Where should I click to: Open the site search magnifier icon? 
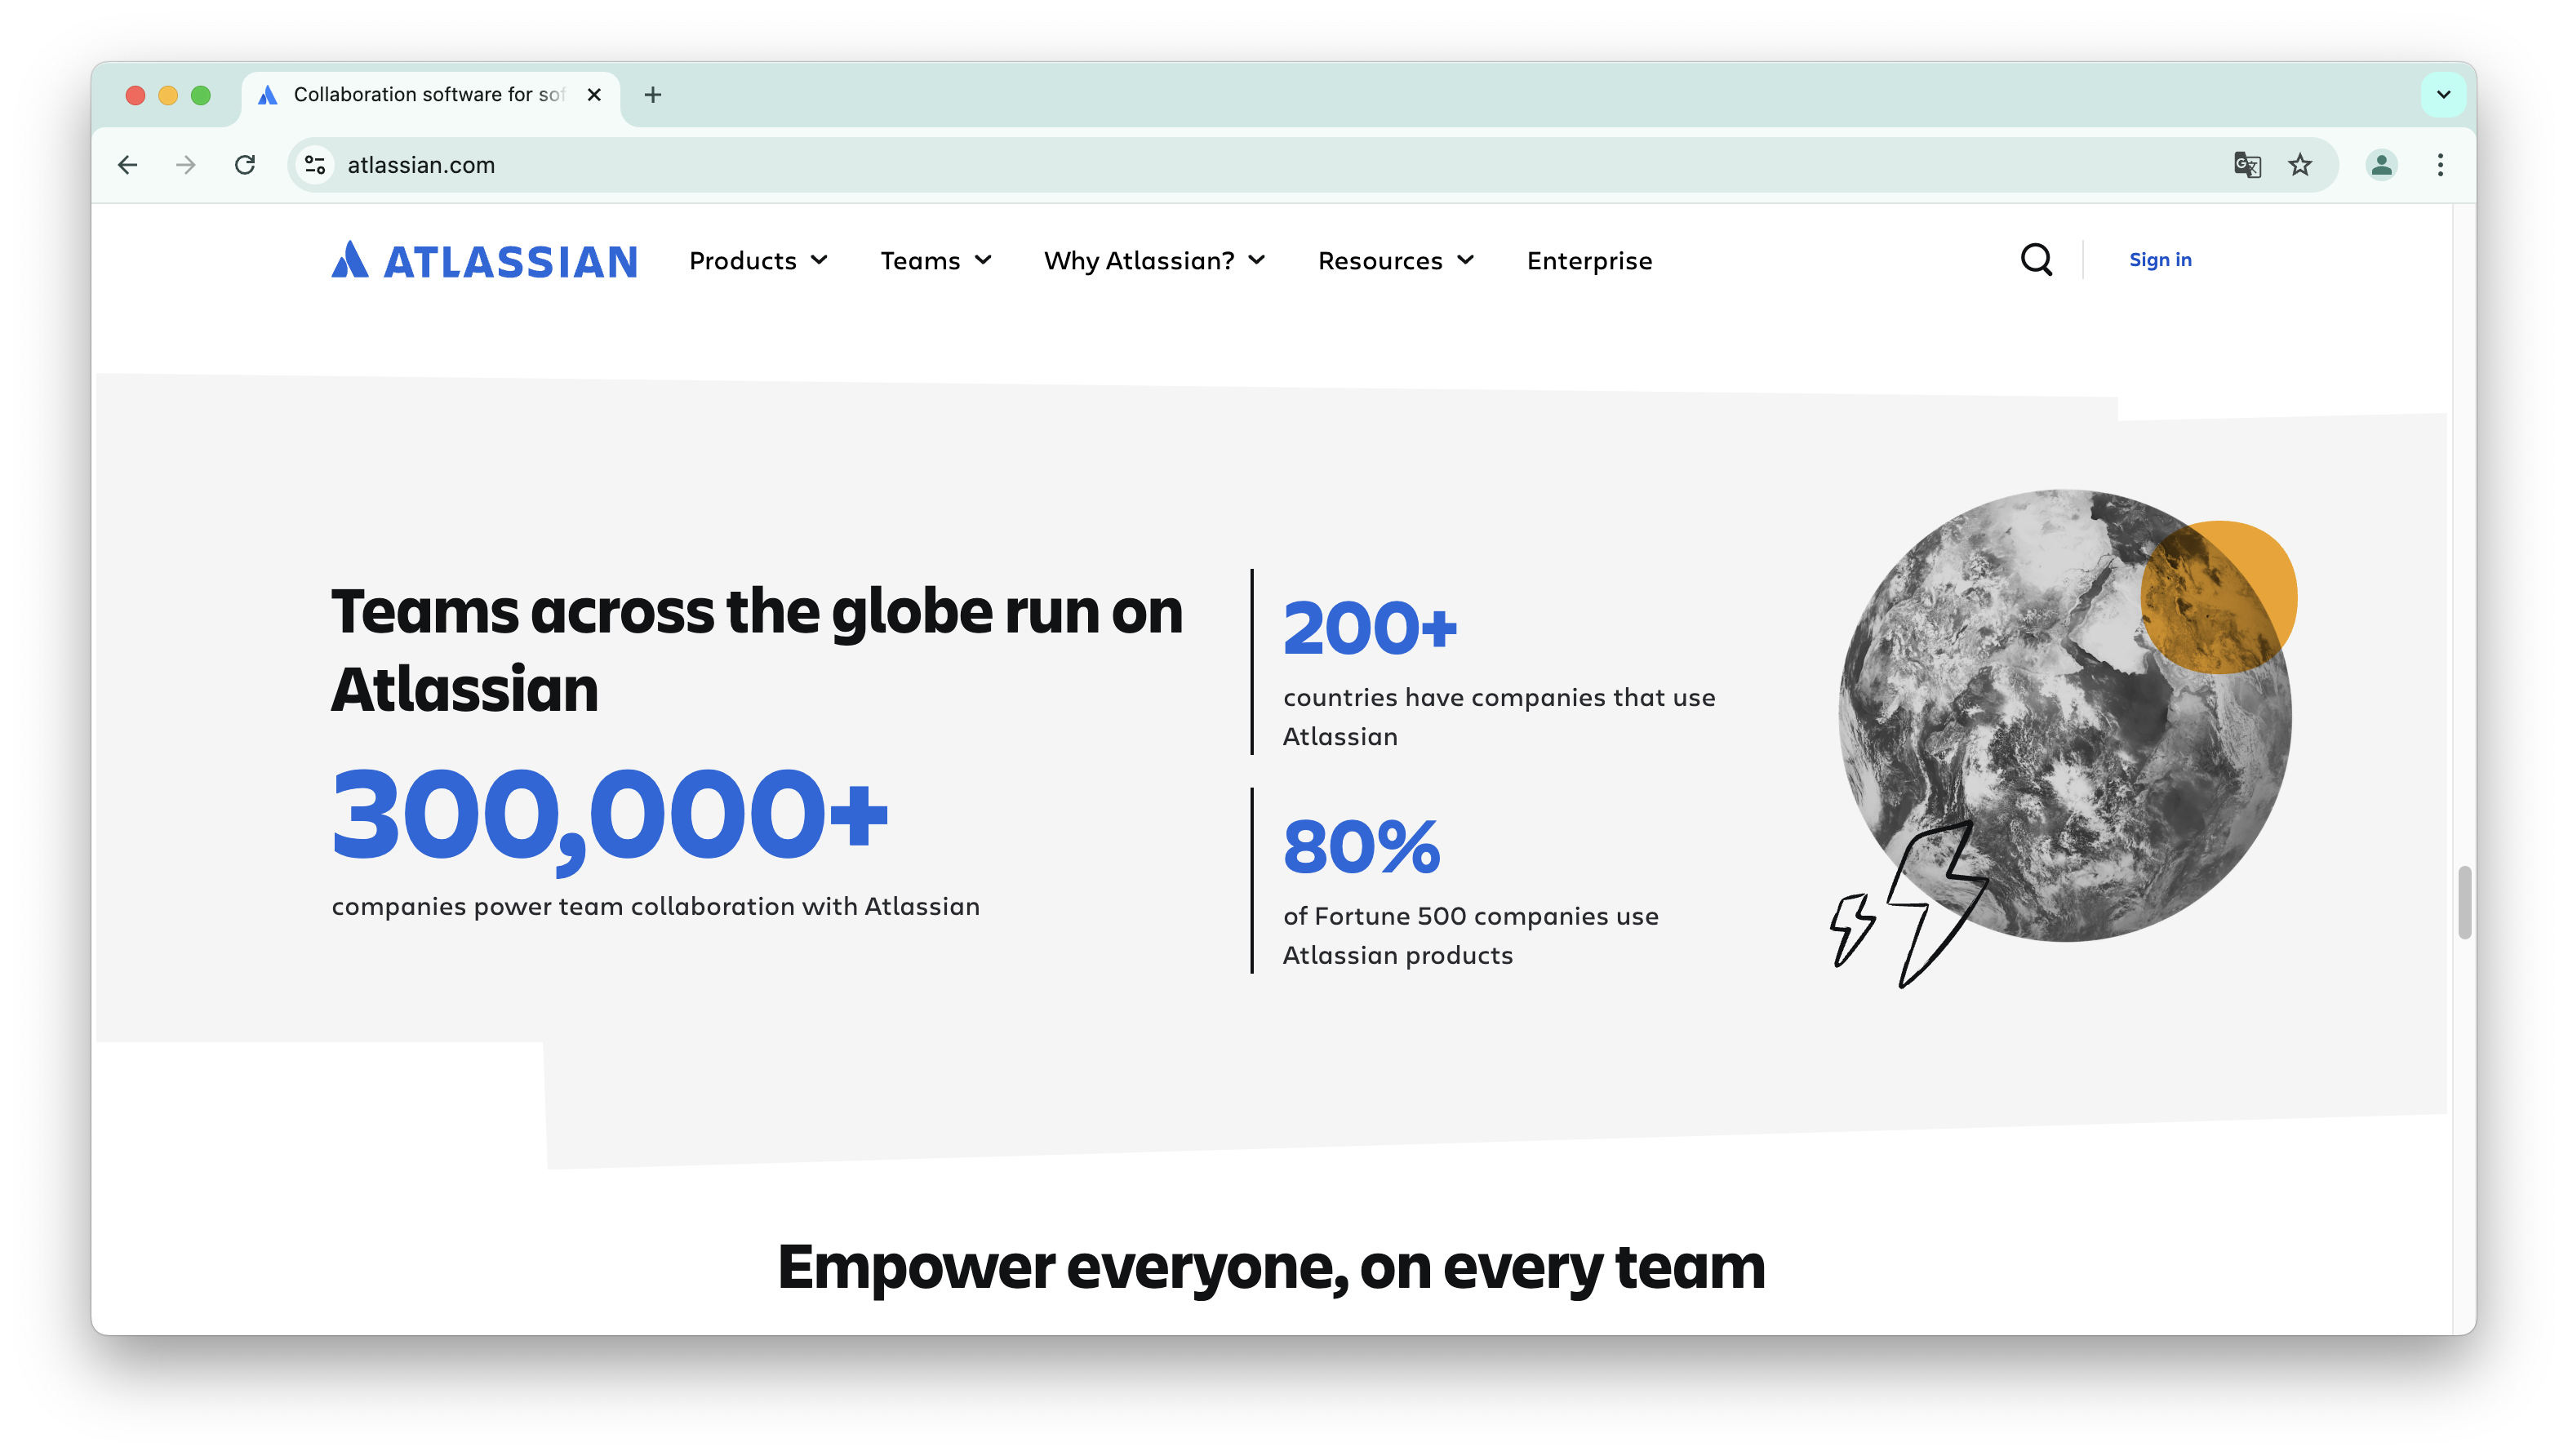point(2036,260)
